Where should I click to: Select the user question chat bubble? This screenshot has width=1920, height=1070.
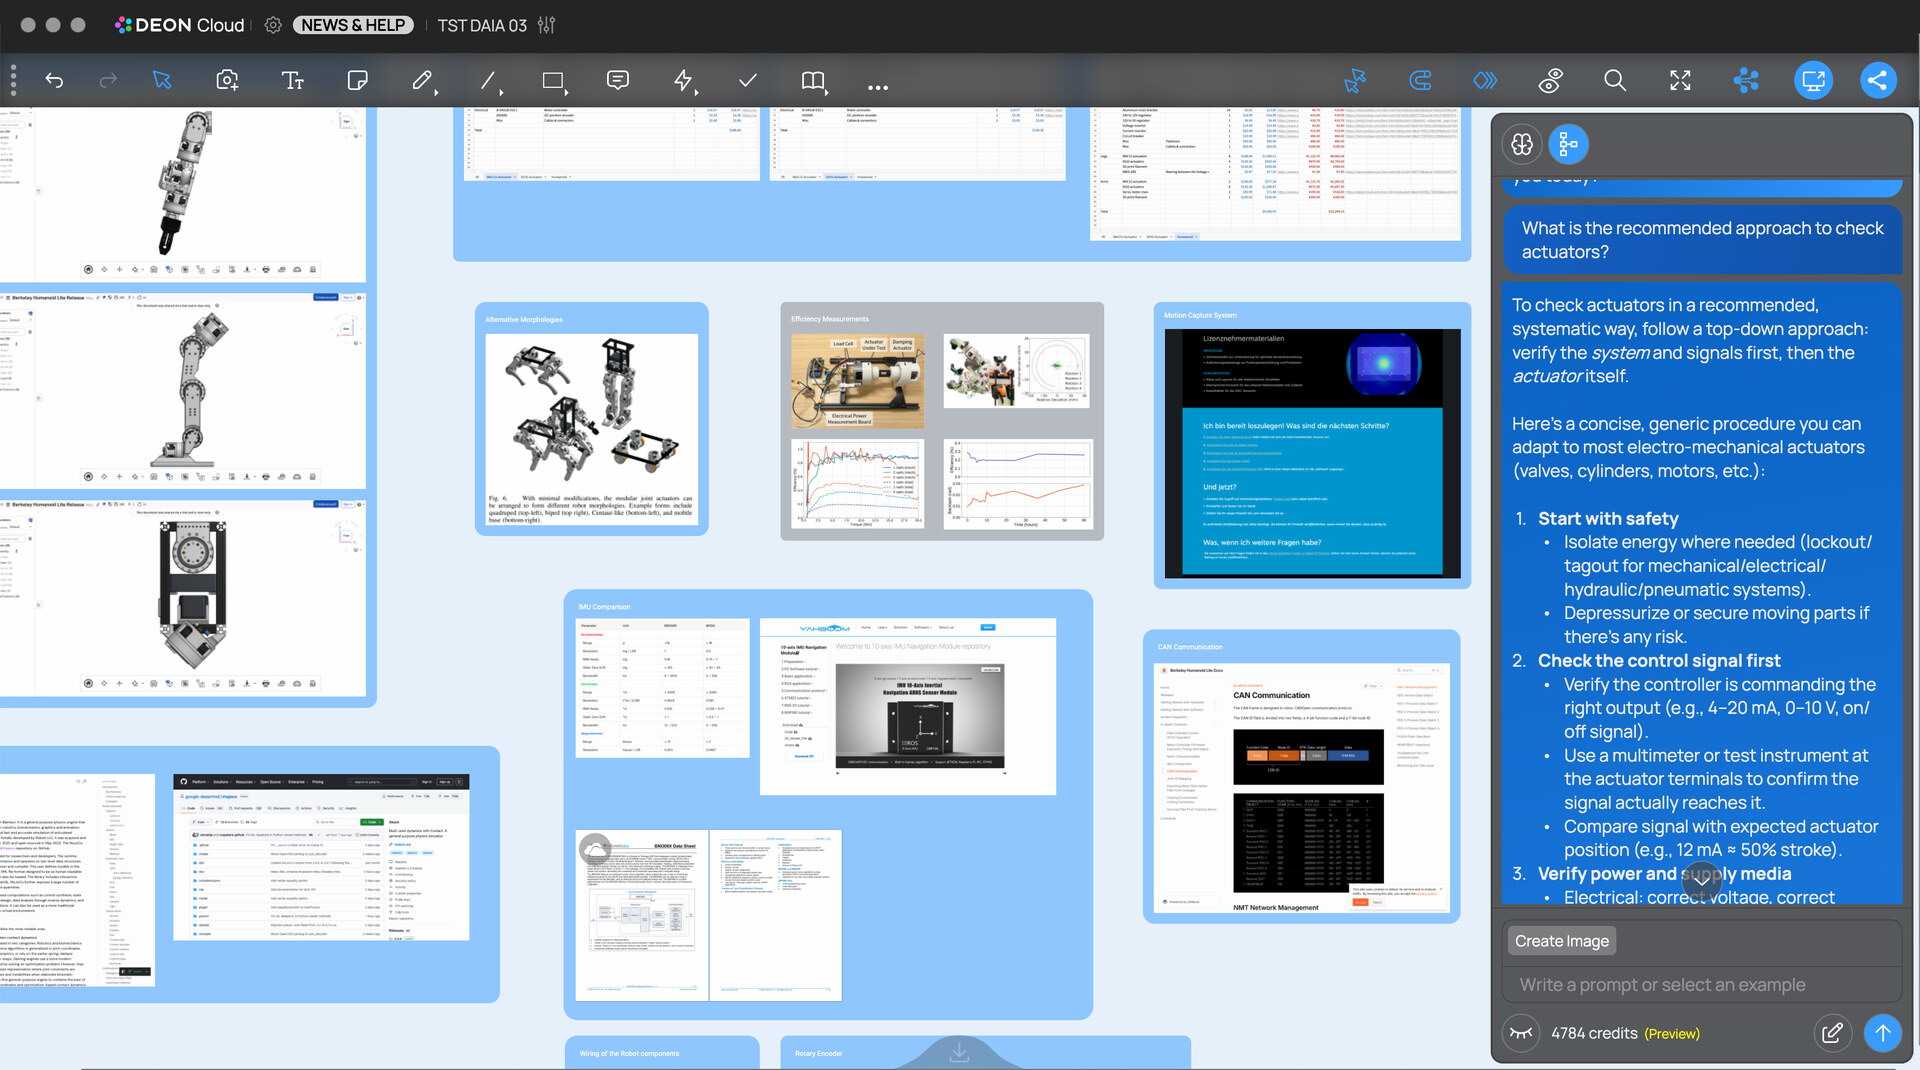[1703, 240]
